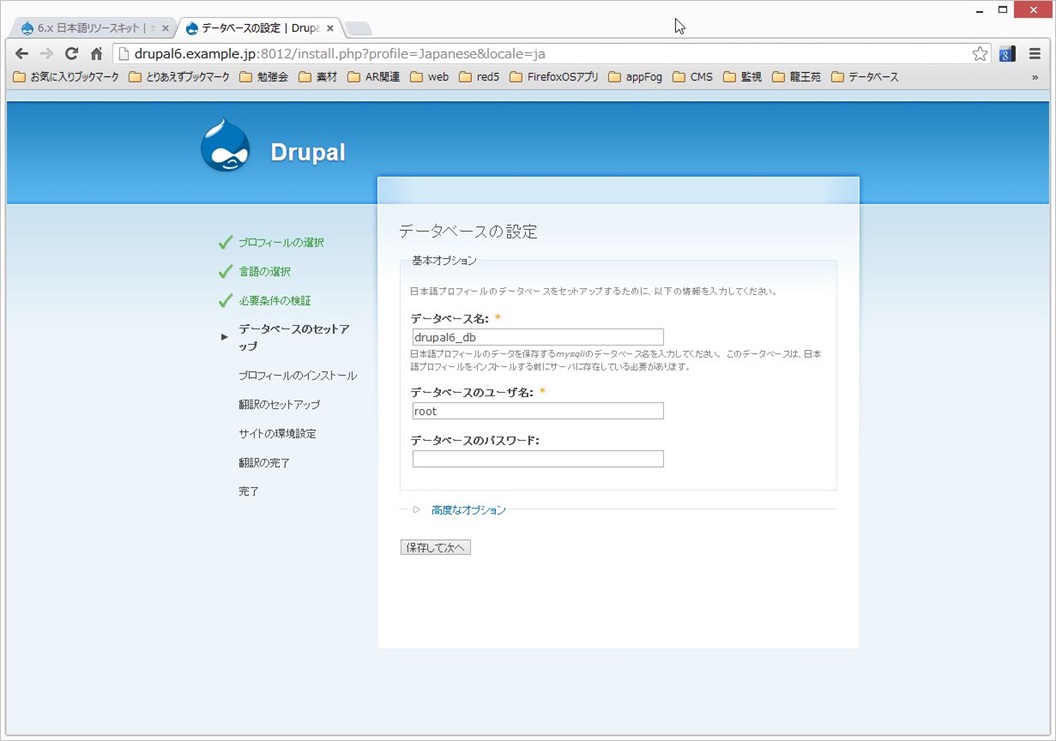Open a new tab button

click(x=358, y=28)
